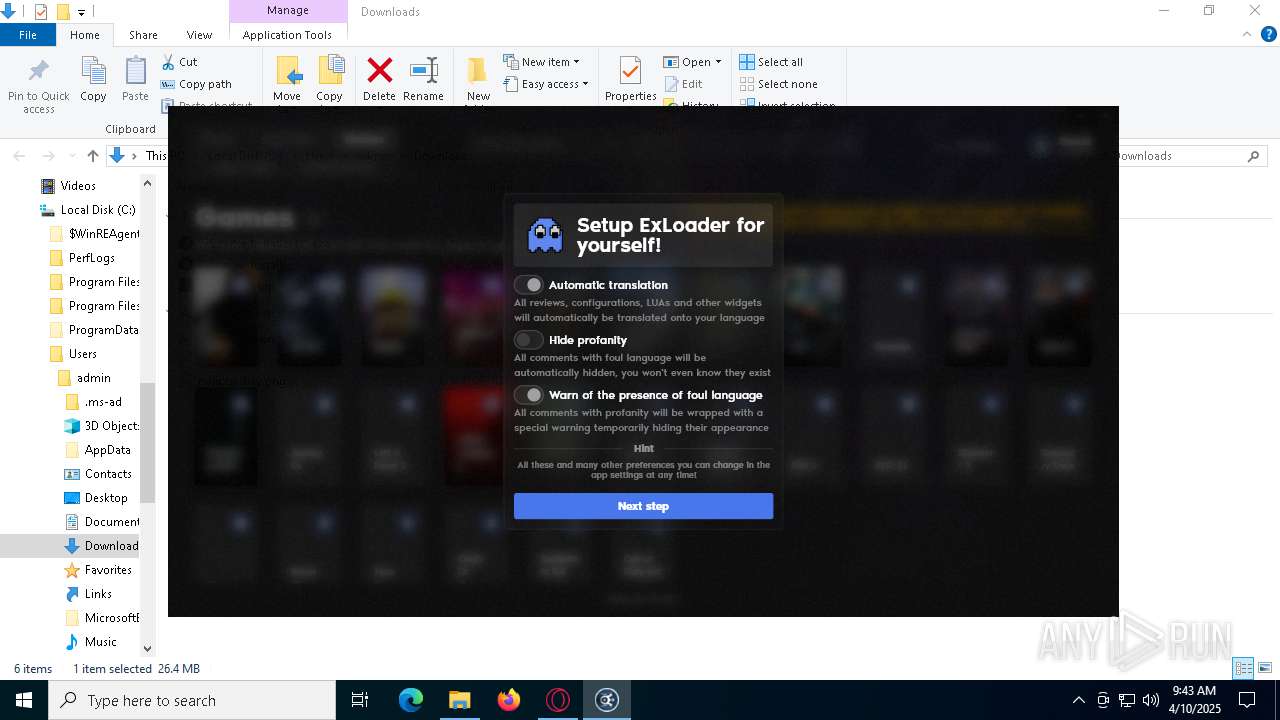This screenshot has width=1280, height=720.
Task: Open the Windows Start menu
Action: (x=24, y=700)
